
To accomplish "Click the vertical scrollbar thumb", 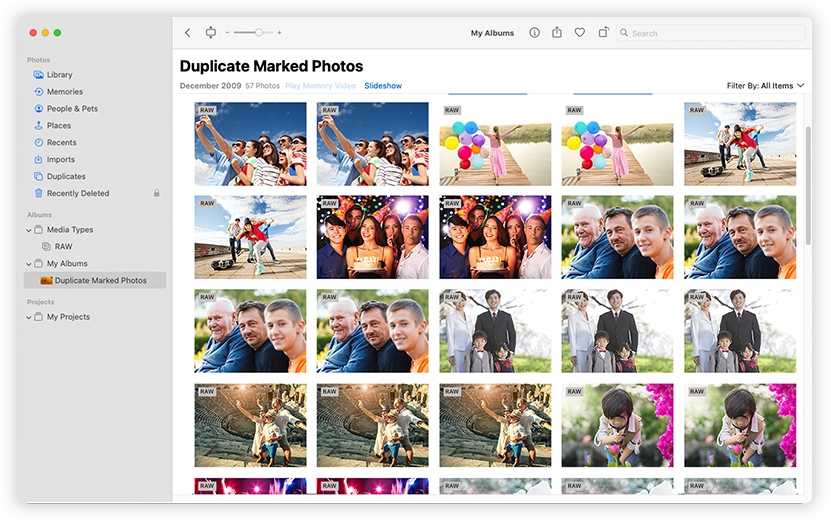I will [x=808, y=185].
